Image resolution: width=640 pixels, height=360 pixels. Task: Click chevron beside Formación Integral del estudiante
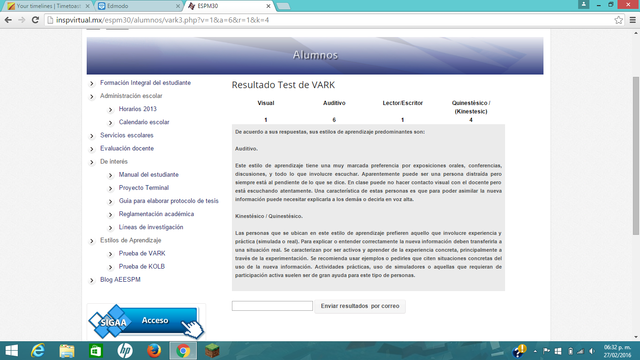(x=91, y=84)
